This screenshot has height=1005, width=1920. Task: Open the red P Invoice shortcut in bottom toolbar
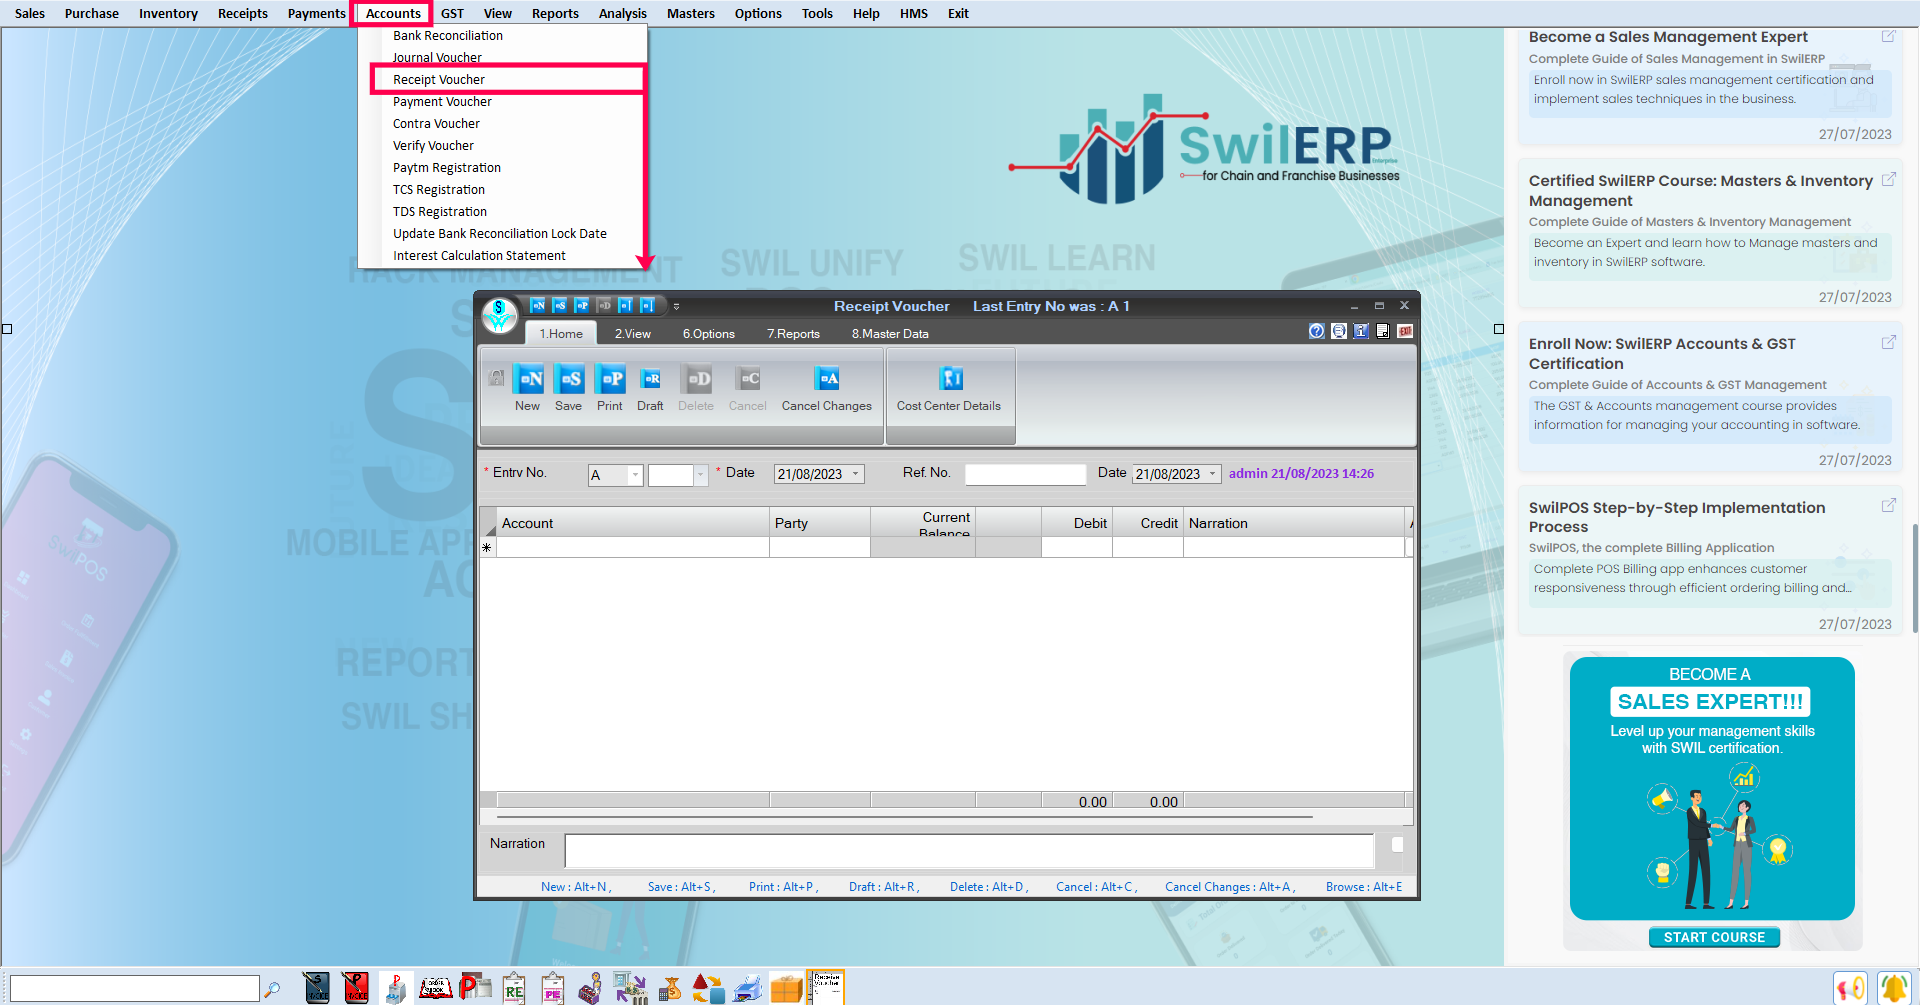[x=355, y=988]
